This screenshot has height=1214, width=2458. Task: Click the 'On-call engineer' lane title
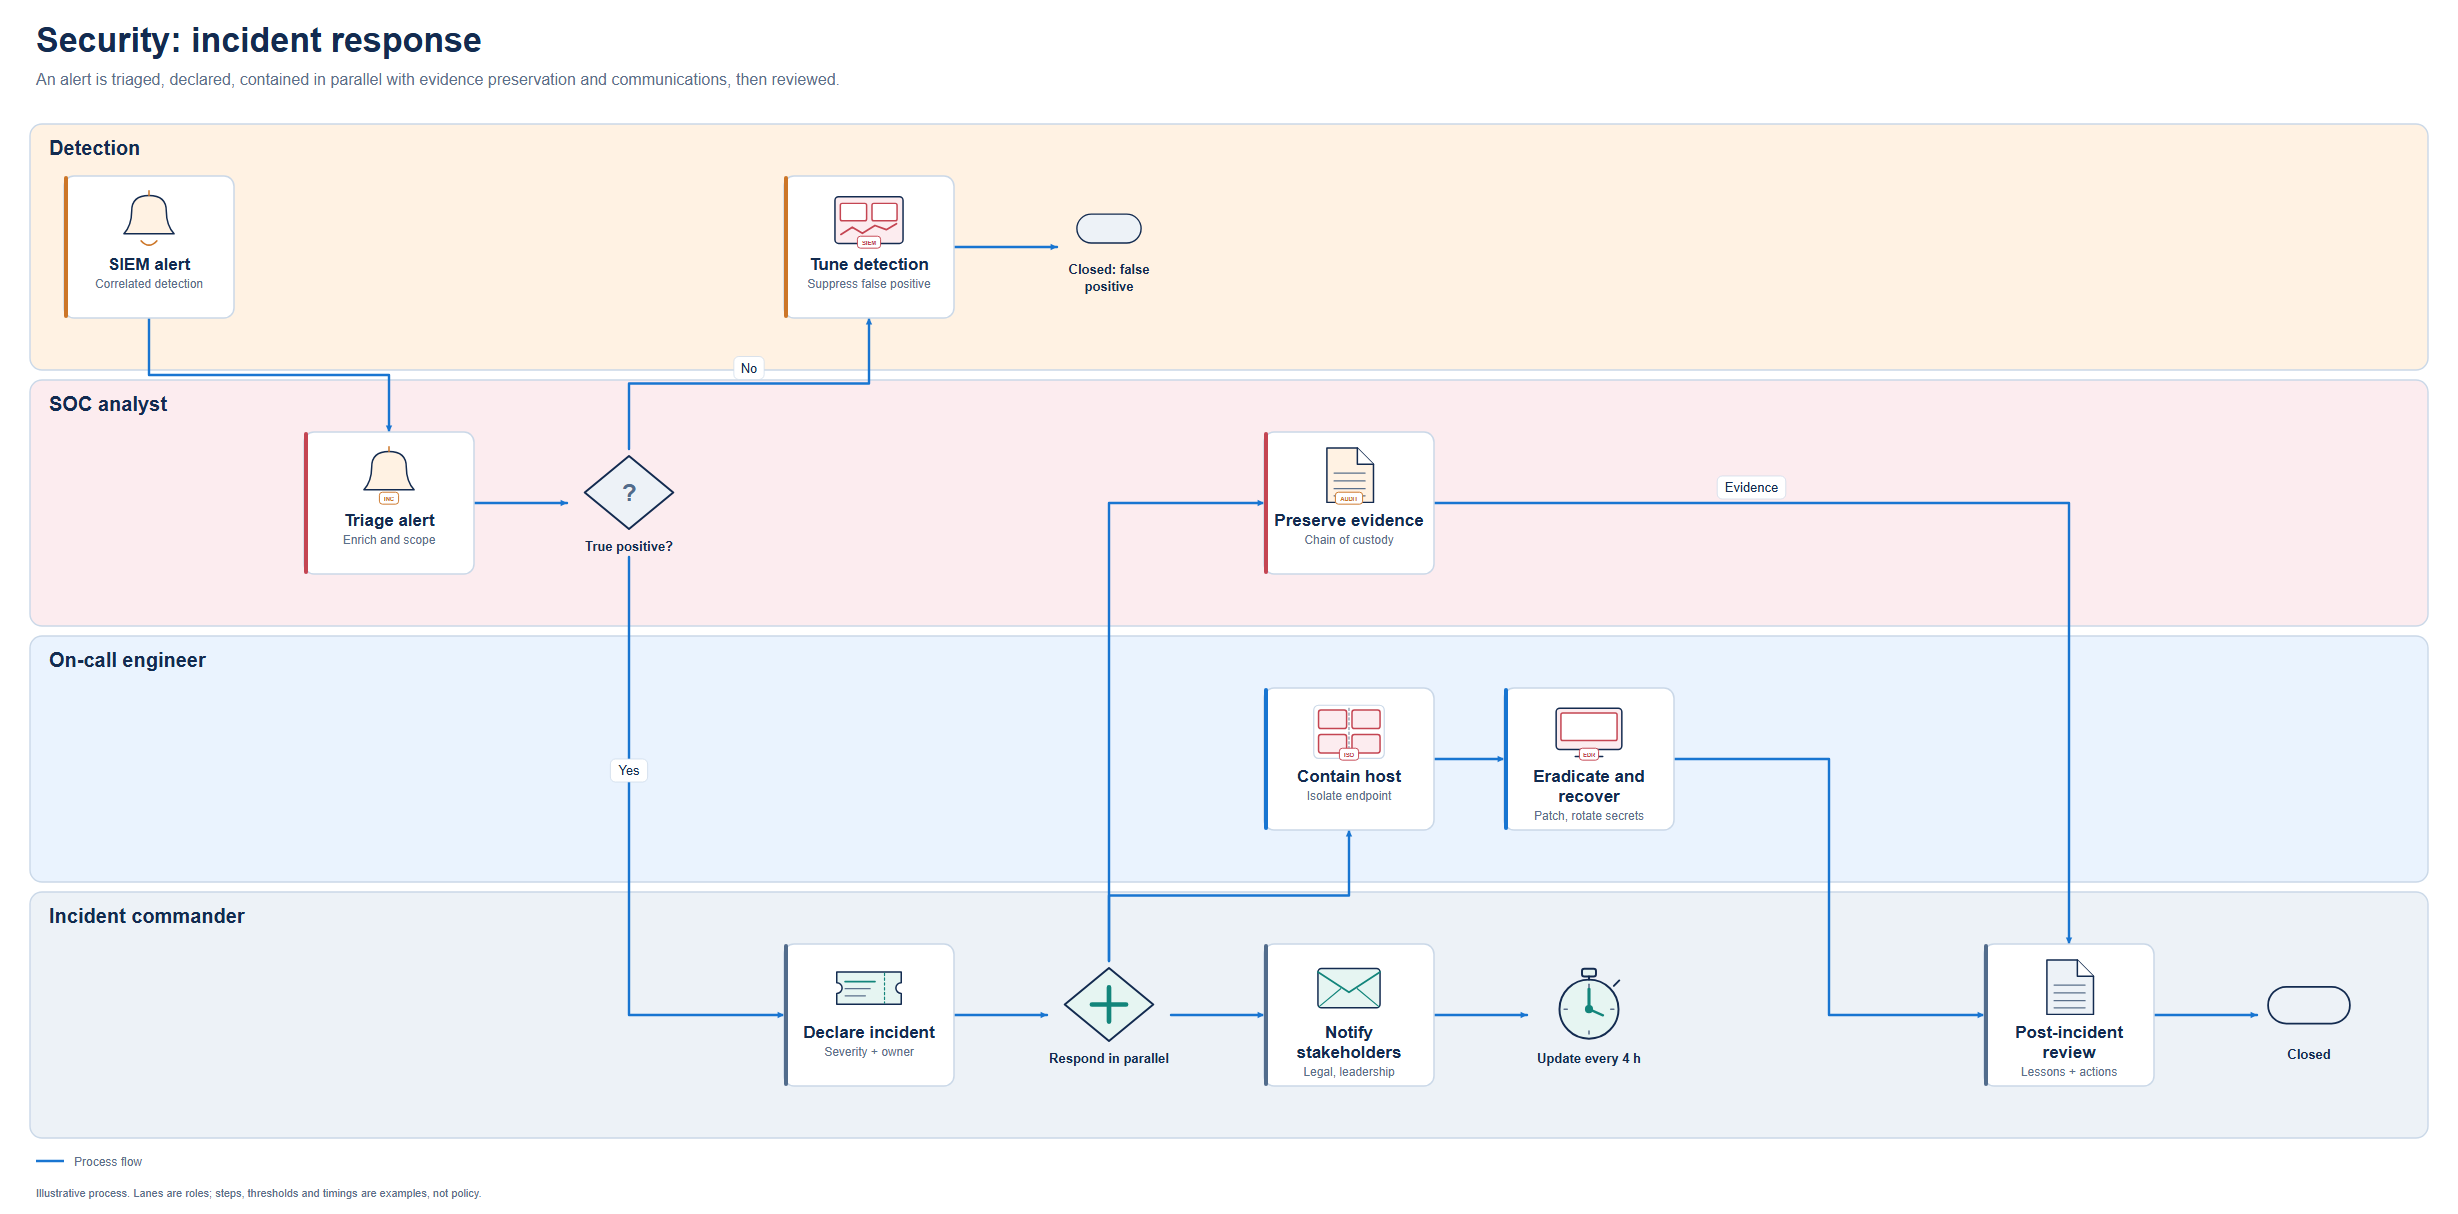point(127,660)
